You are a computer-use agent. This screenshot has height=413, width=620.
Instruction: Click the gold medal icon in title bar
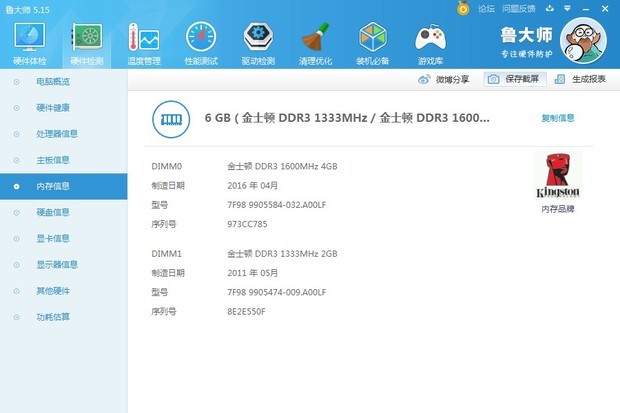click(x=463, y=8)
